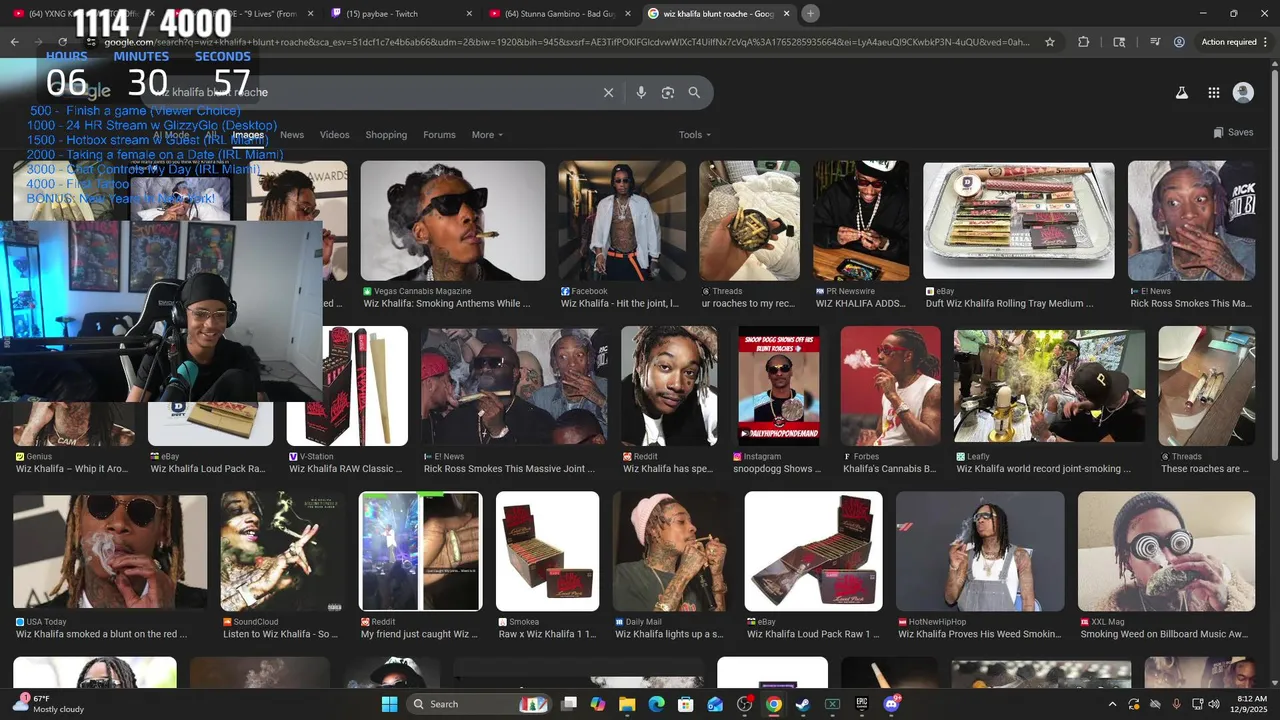Select the Videos results filter
This screenshot has width=1280, height=720.
[x=335, y=135]
